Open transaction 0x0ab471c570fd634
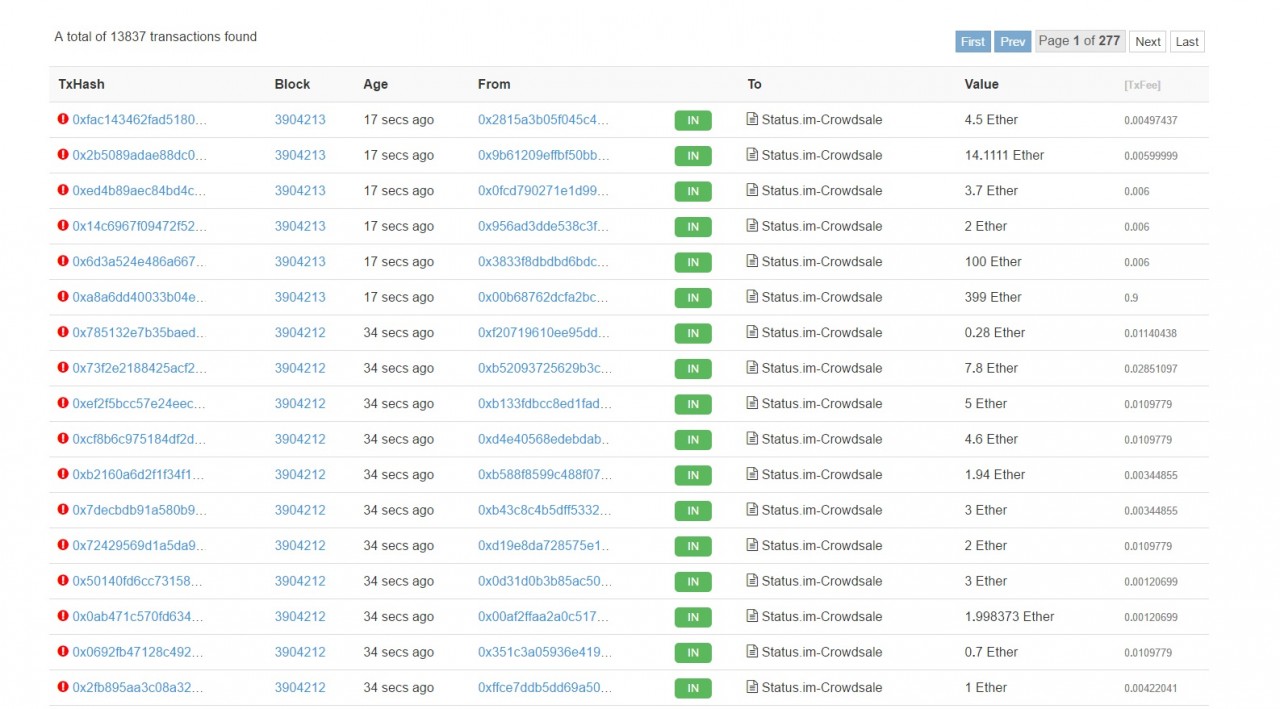Screen dimensions: 1280x709 click(138, 617)
